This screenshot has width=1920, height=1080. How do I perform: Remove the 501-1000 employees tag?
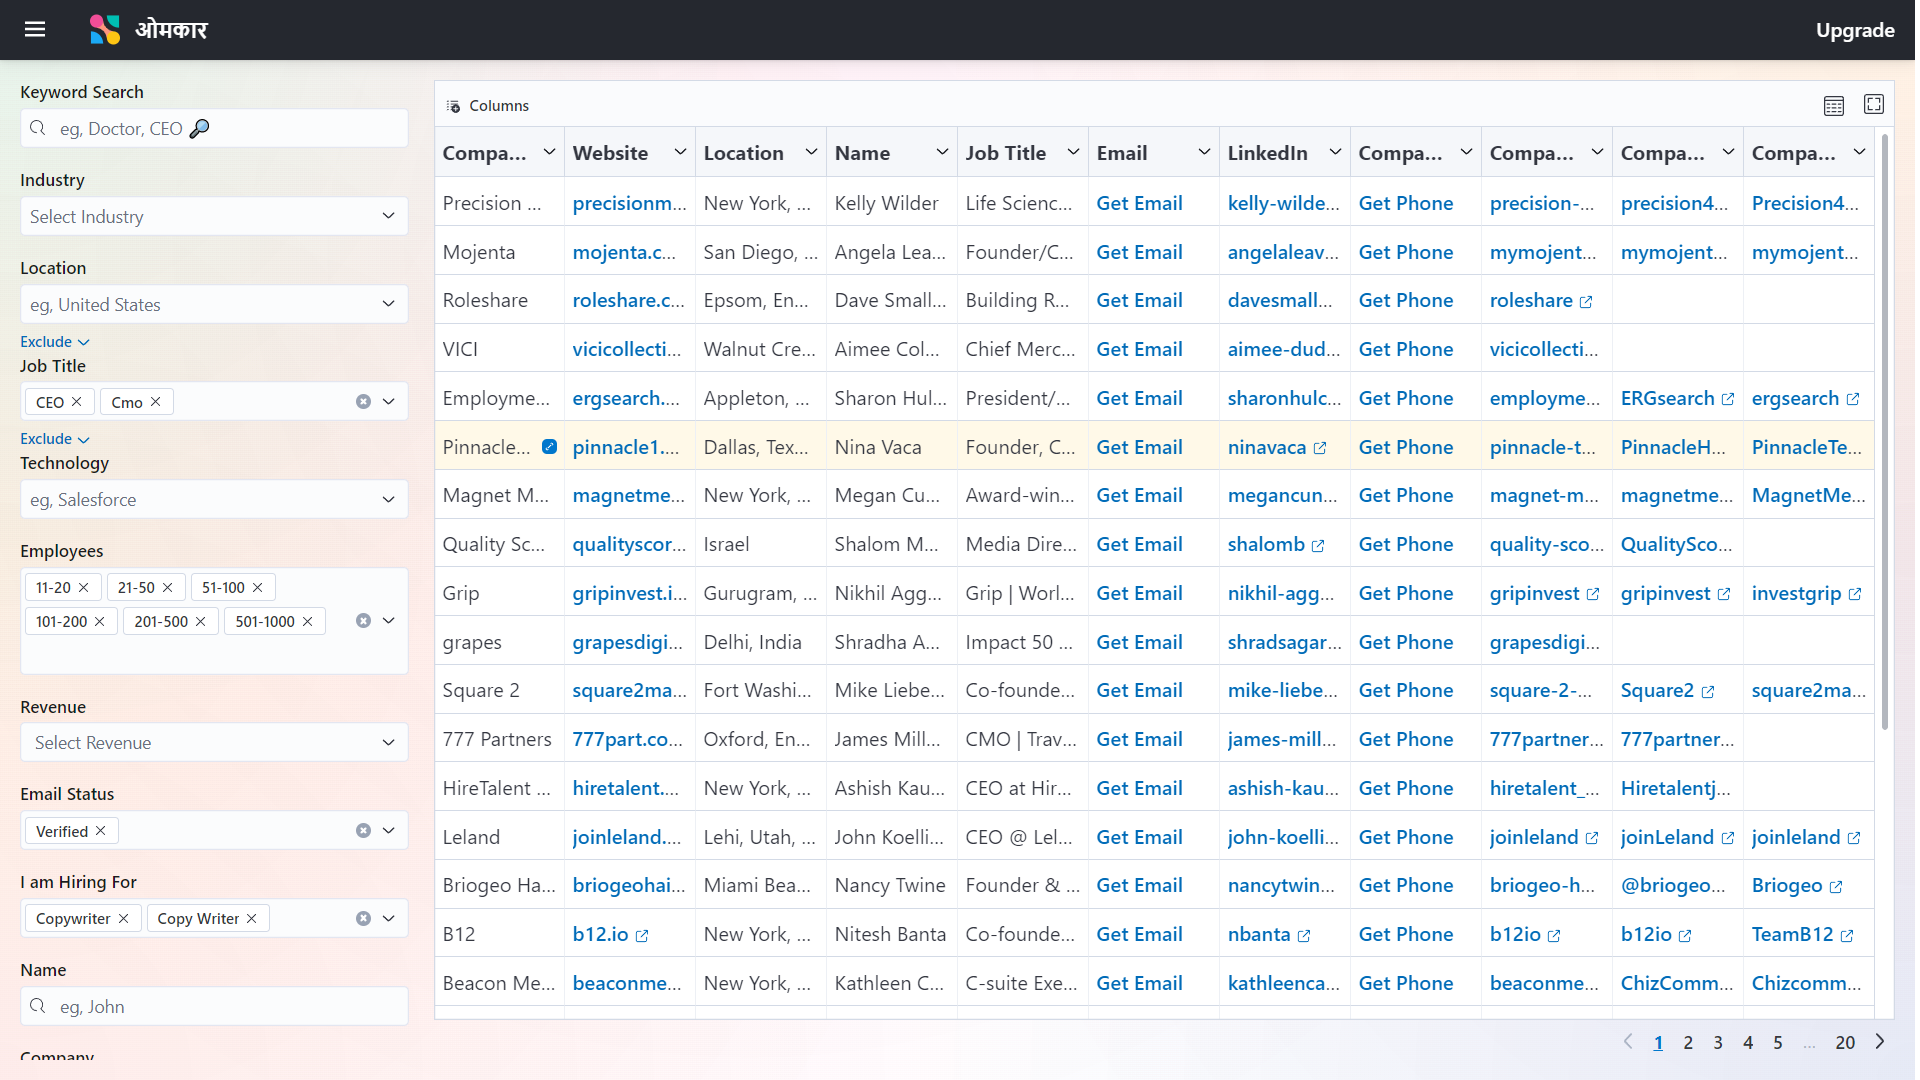[308, 621]
